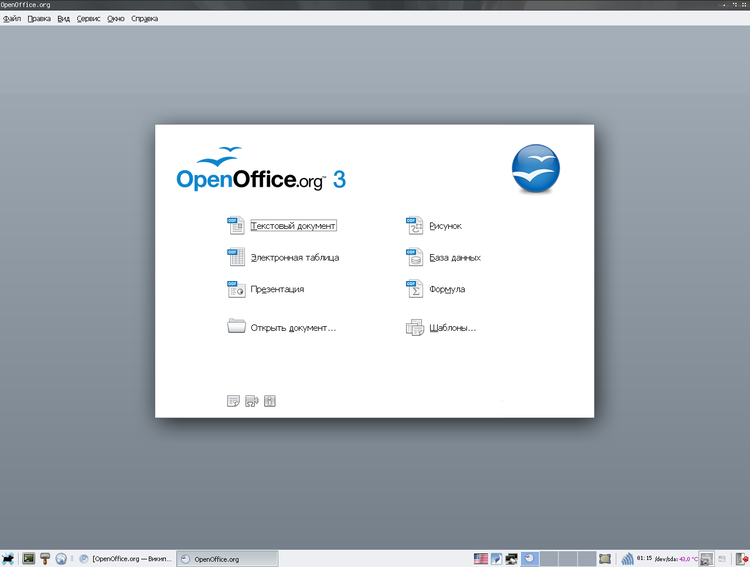750x567 pixels.
Task: Click the Spreadsheet (Электронная таблица) icon
Action: click(x=236, y=257)
